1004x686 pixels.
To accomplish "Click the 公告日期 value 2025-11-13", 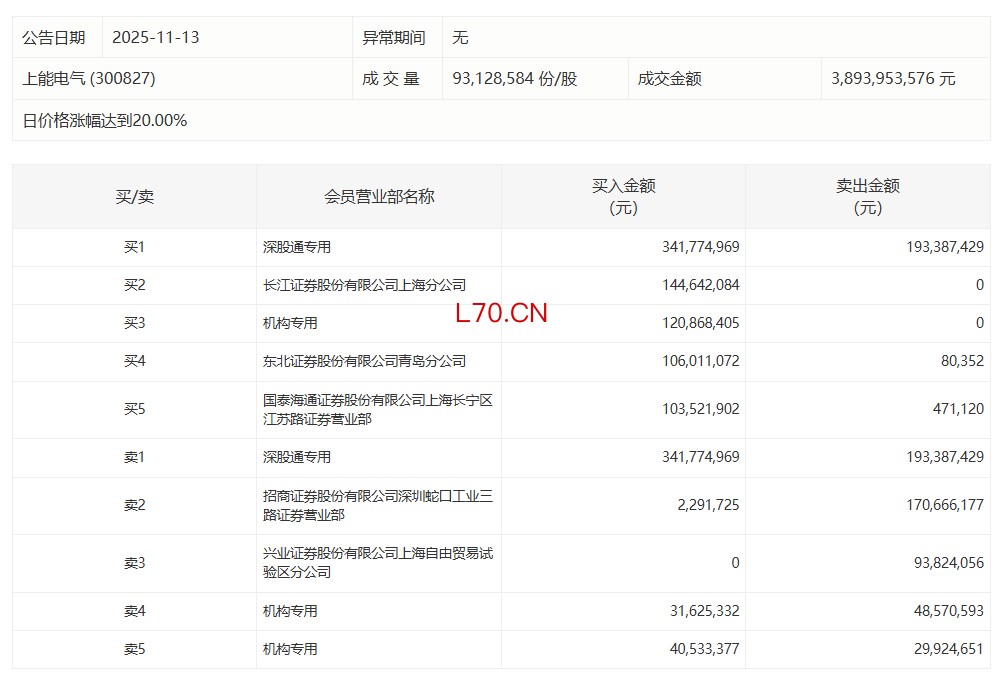I will point(155,37).
